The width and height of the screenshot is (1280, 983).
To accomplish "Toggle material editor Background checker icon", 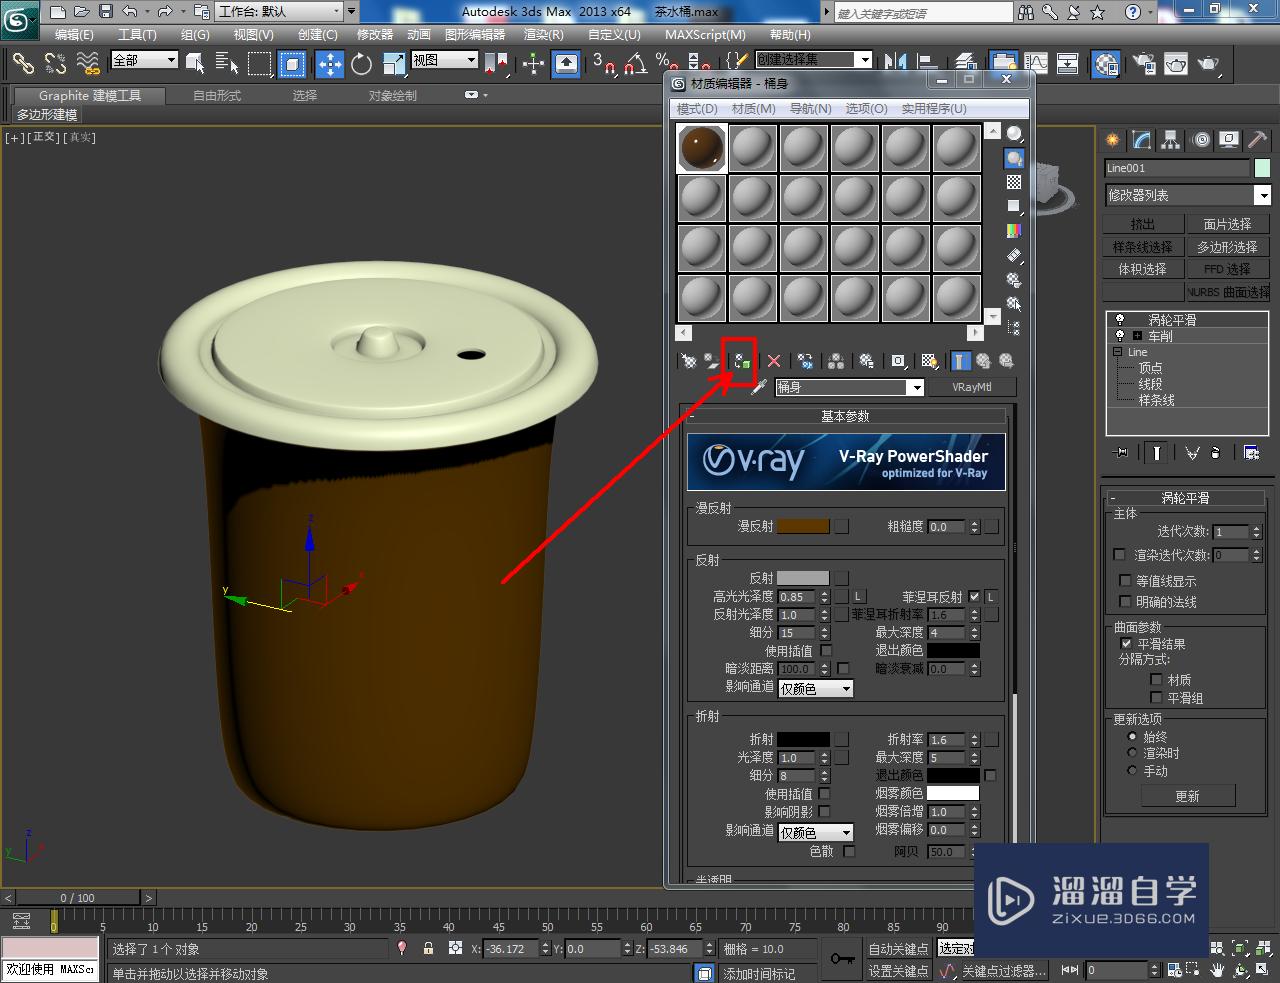I will [x=1014, y=182].
